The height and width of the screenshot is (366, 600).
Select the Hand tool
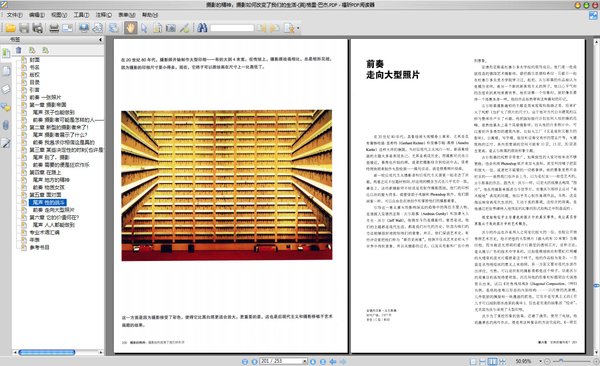point(130,28)
